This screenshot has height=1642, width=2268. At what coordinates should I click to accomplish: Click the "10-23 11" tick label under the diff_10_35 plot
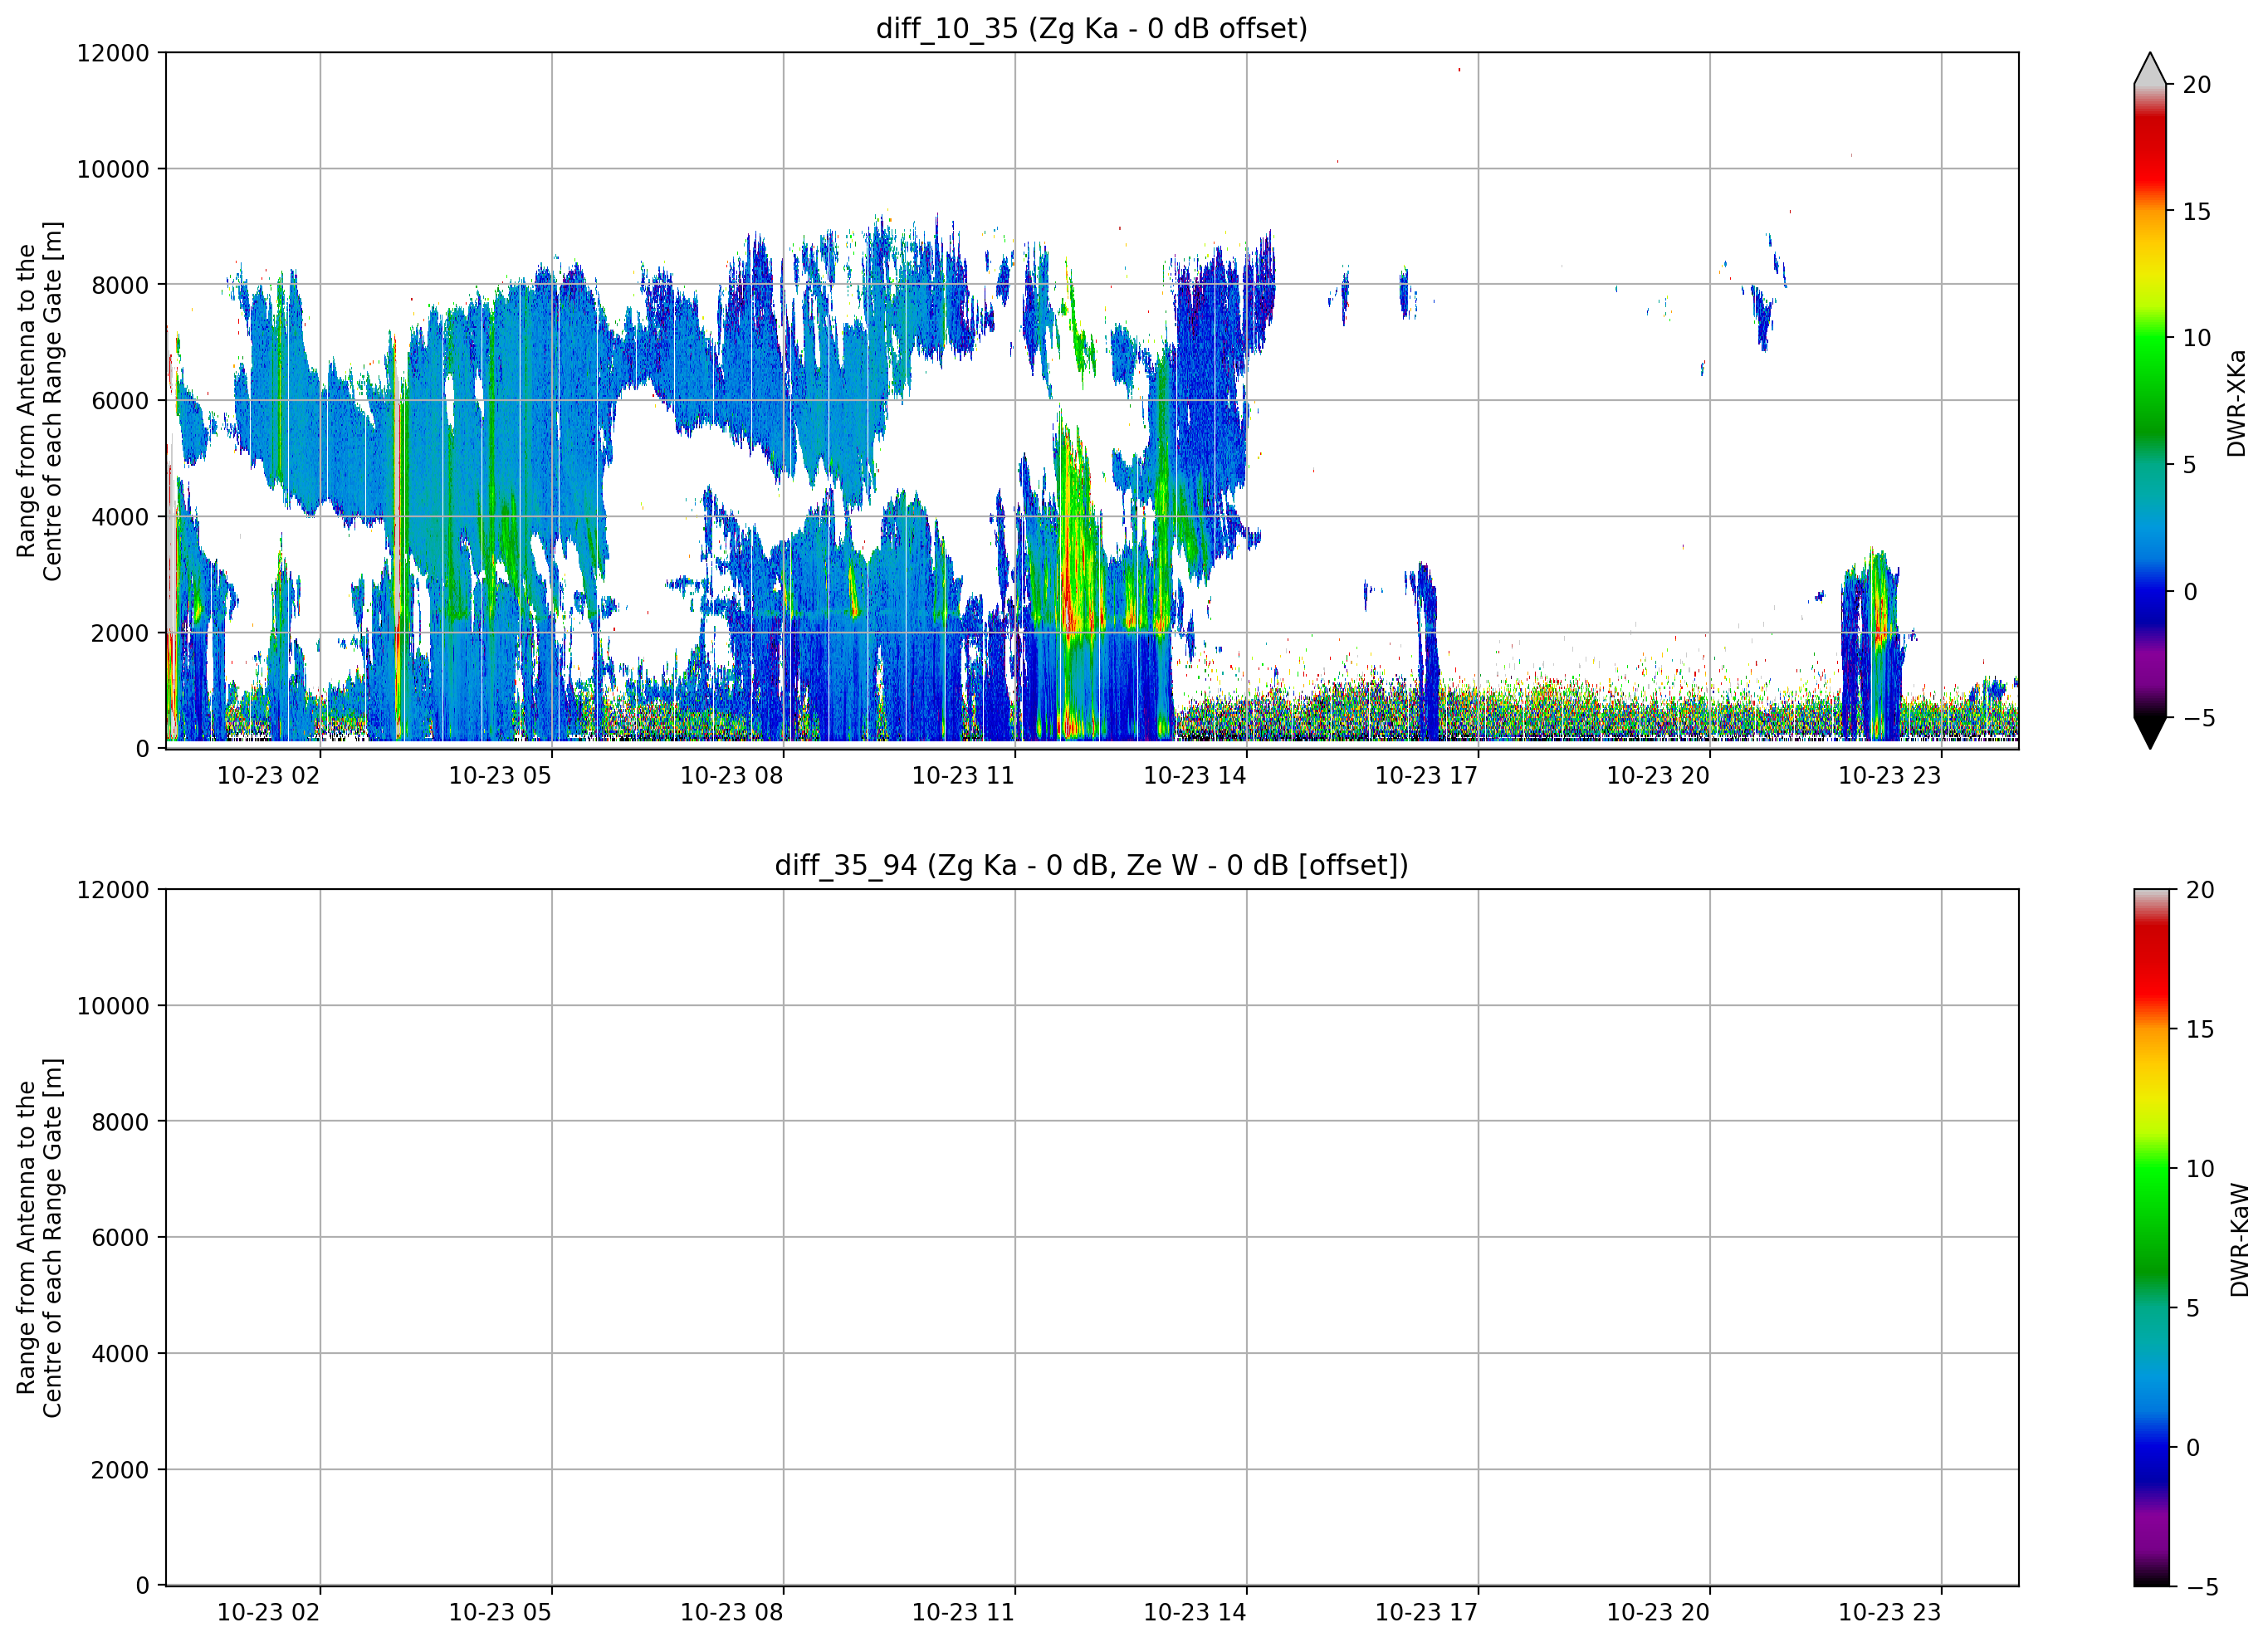[963, 776]
